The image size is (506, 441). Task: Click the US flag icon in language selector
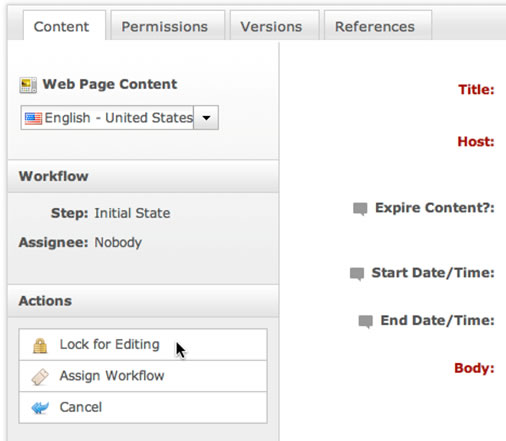click(x=33, y=118)
